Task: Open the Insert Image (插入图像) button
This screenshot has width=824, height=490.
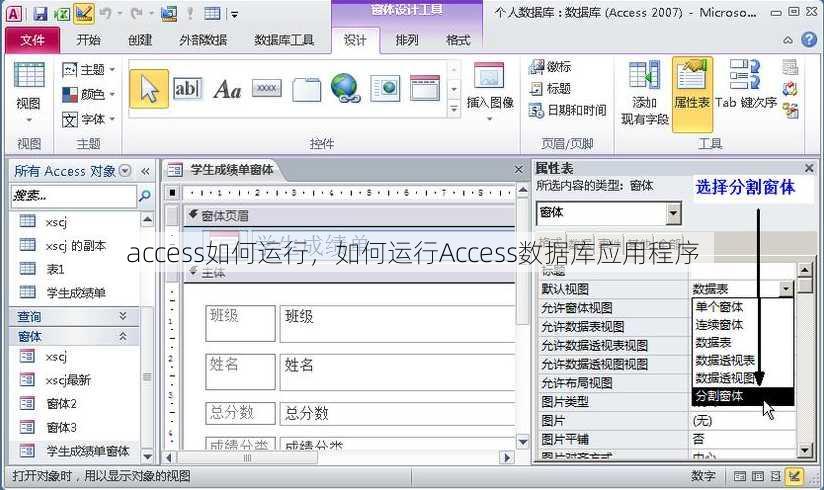Action: coord(489,91)
